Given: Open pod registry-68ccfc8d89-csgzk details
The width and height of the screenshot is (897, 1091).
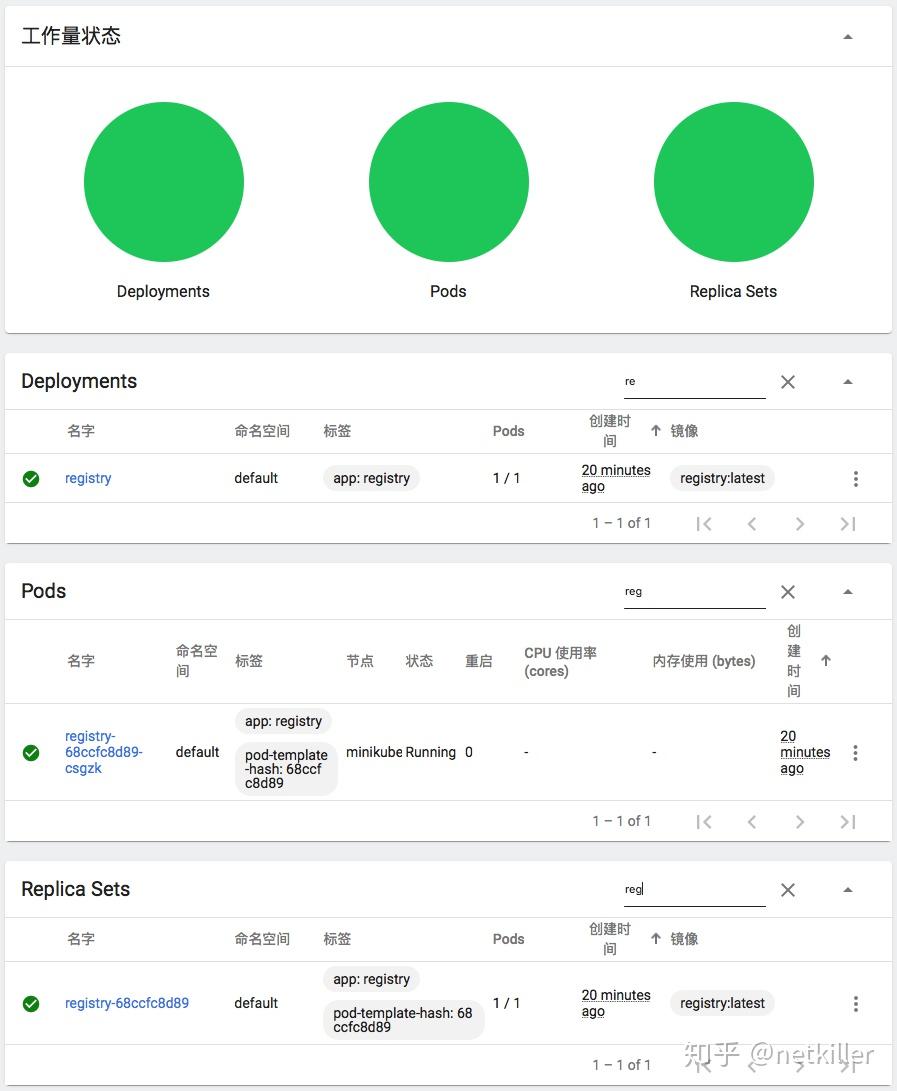Looking at the screenshot, I should (103, 752).
